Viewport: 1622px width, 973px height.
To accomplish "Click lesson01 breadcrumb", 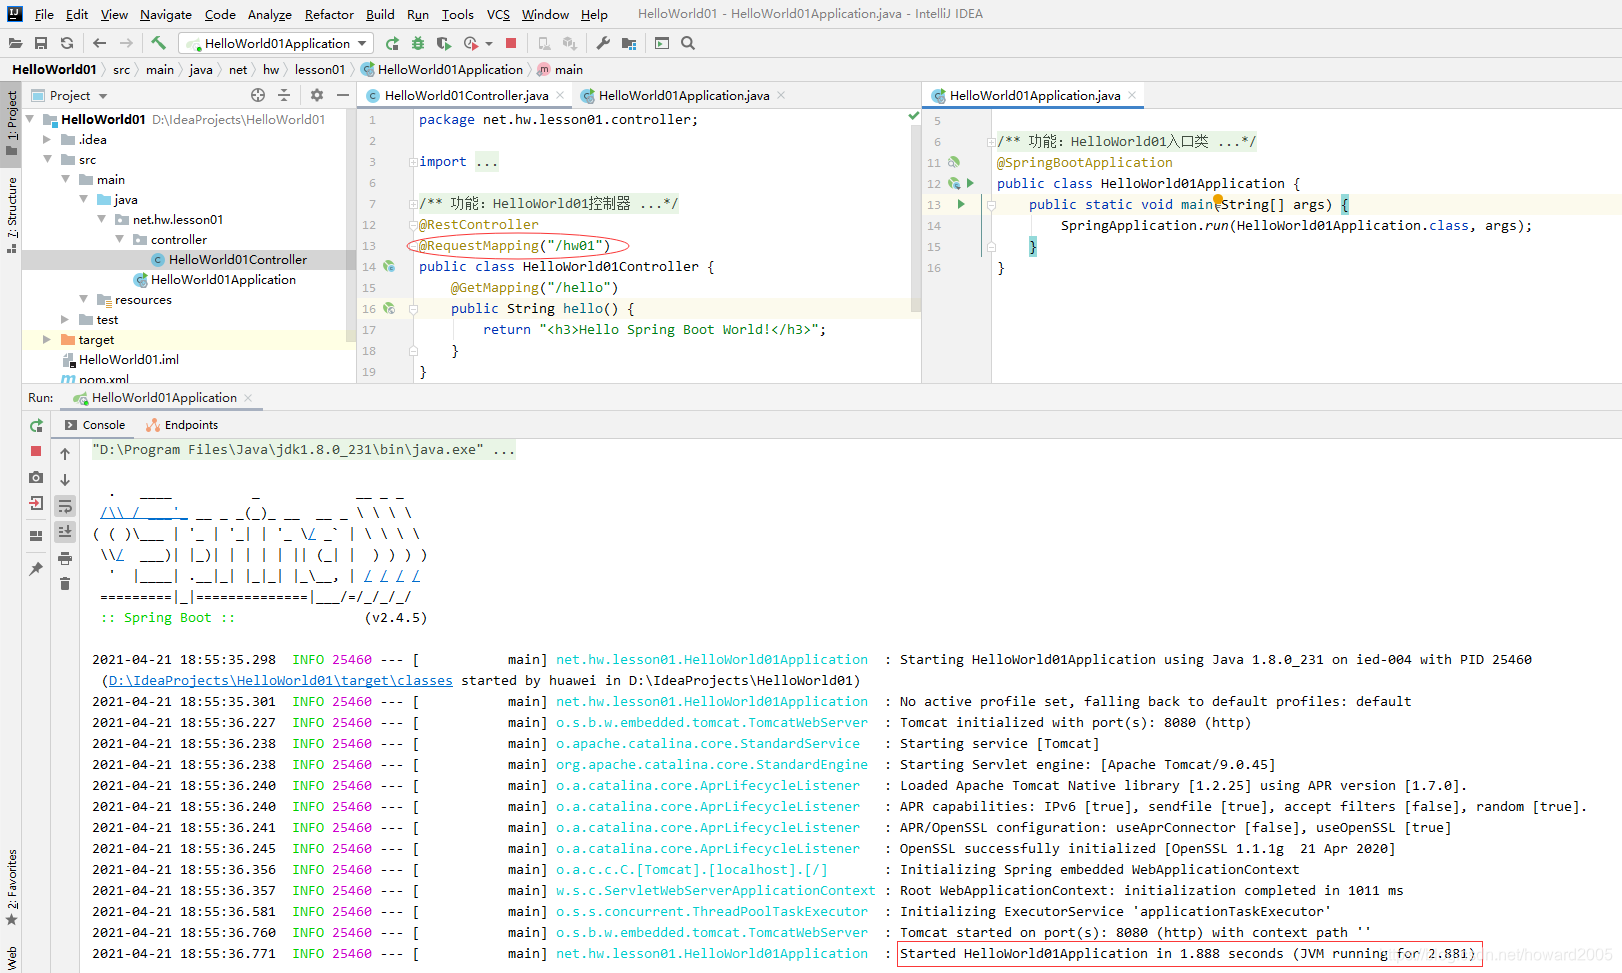I will coord(319,69).
